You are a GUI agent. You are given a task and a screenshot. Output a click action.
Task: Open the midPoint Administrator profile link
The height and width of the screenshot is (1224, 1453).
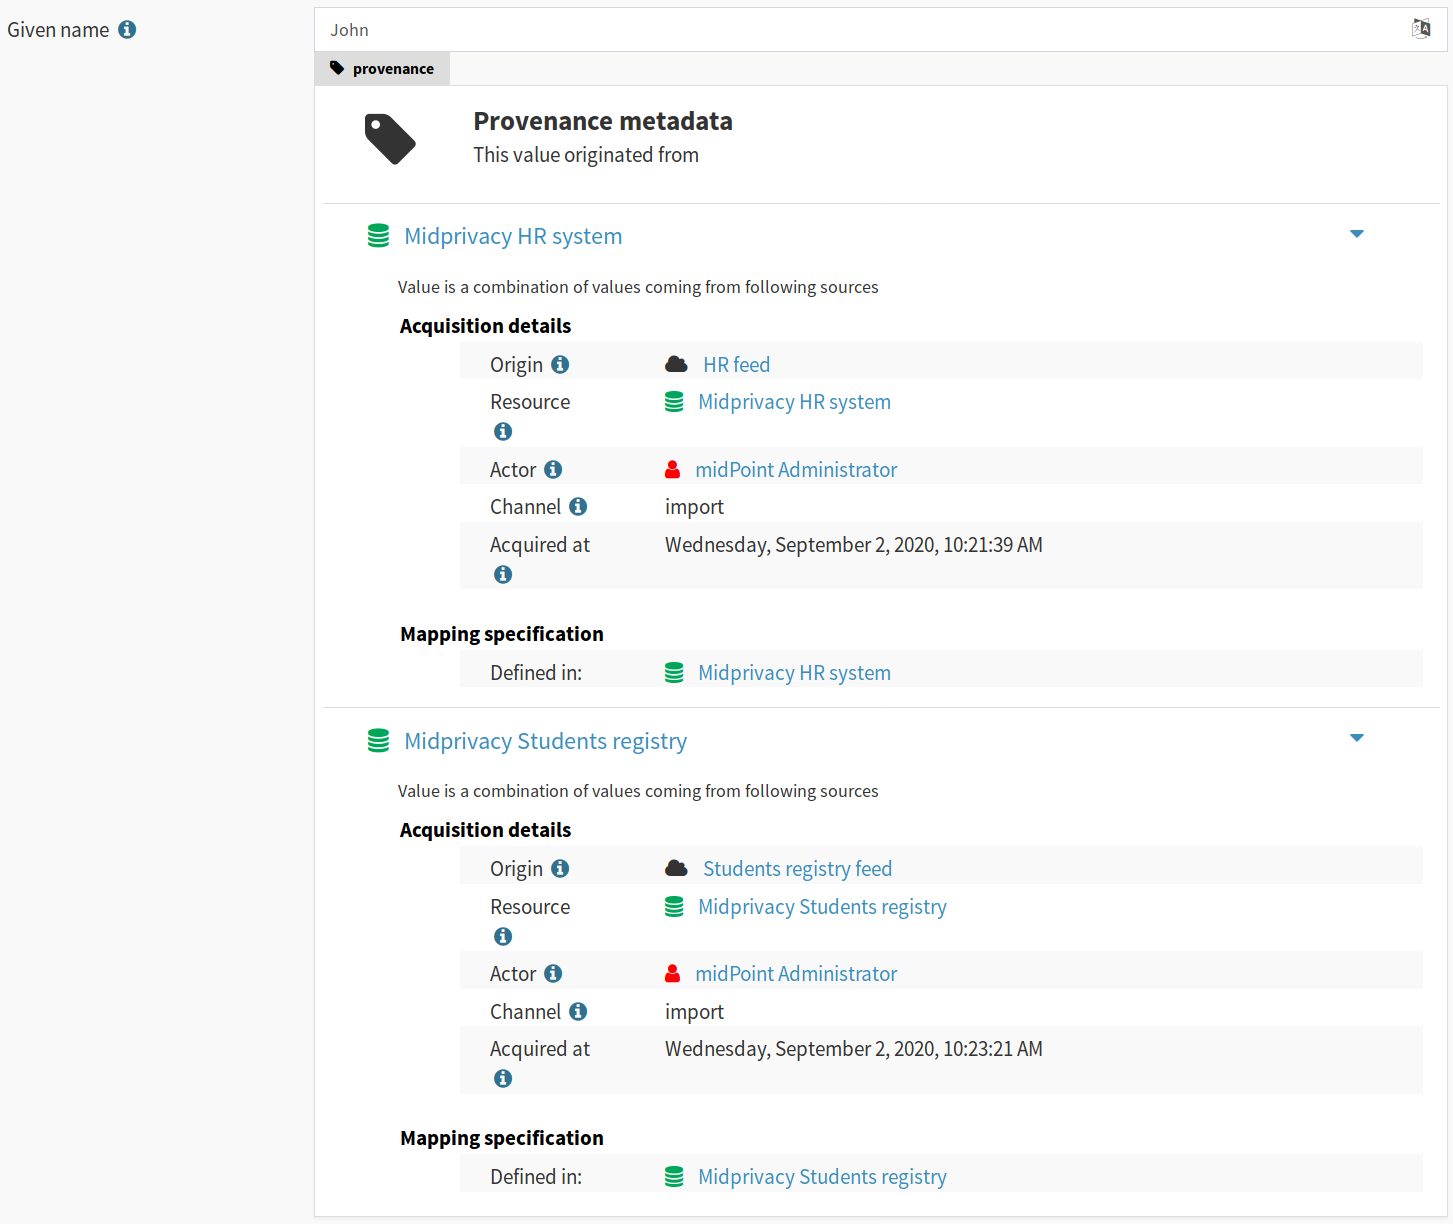796,468
